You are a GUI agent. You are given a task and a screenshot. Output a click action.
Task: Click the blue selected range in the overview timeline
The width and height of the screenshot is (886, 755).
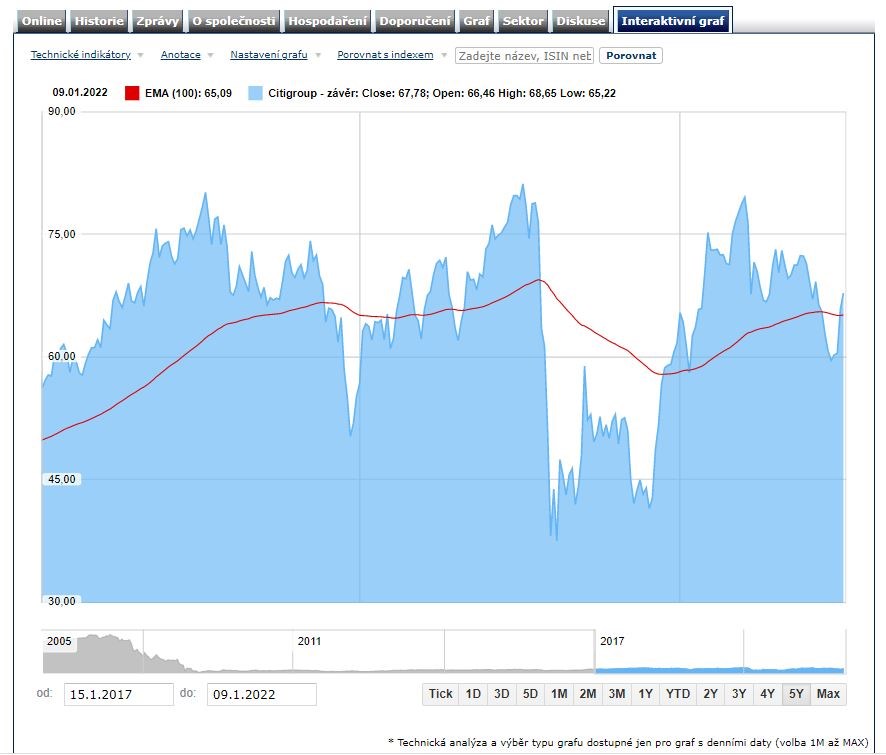[x=719, y=669]
